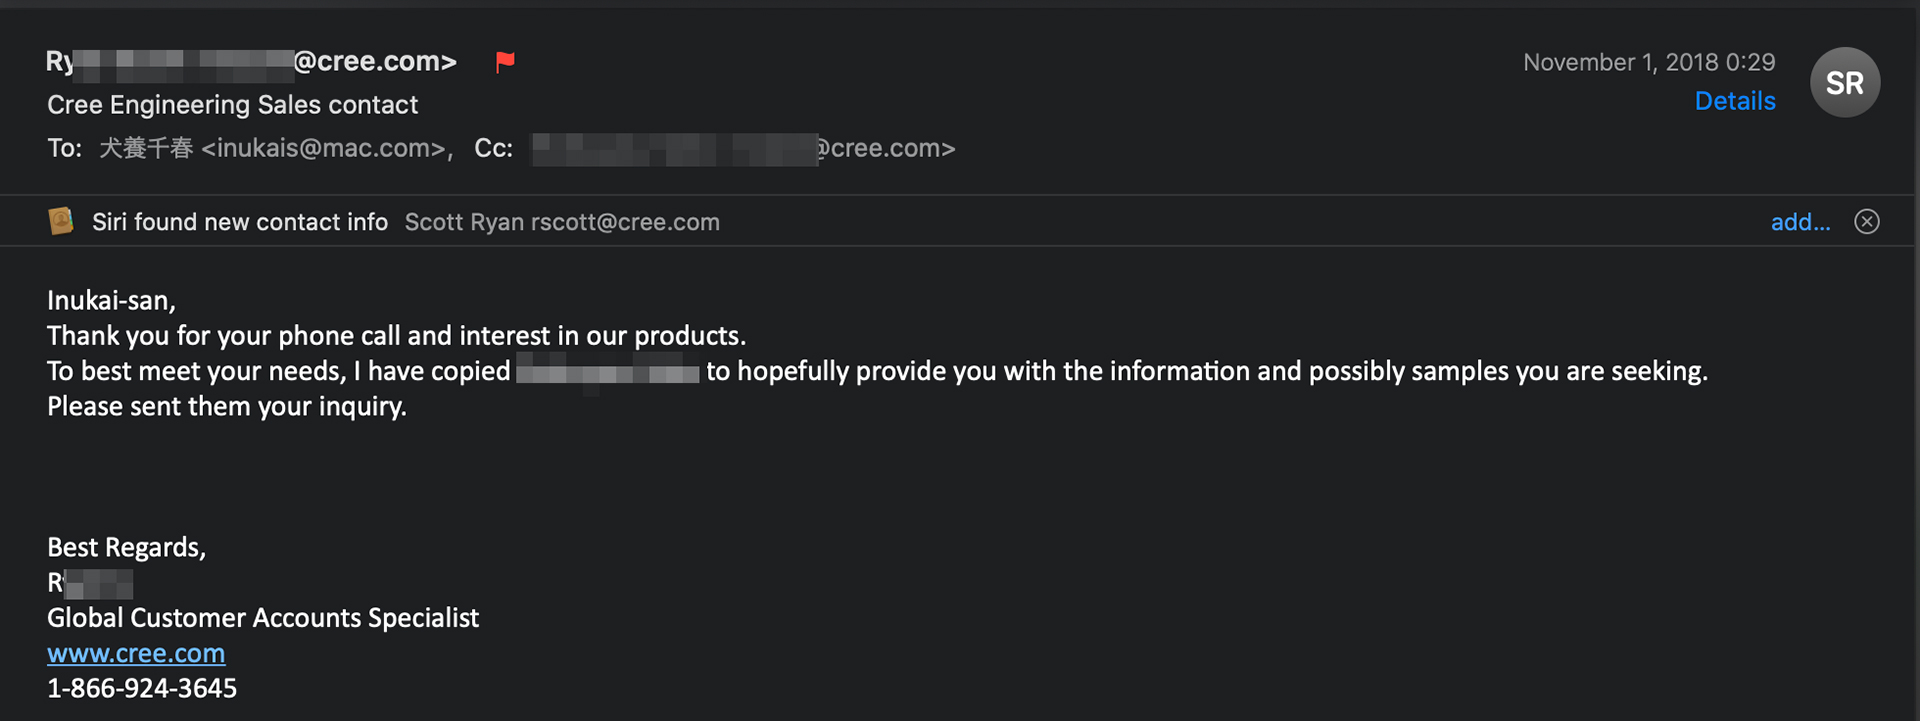
Task: Click the sender's cree.com address
Action: click(252, 62)
